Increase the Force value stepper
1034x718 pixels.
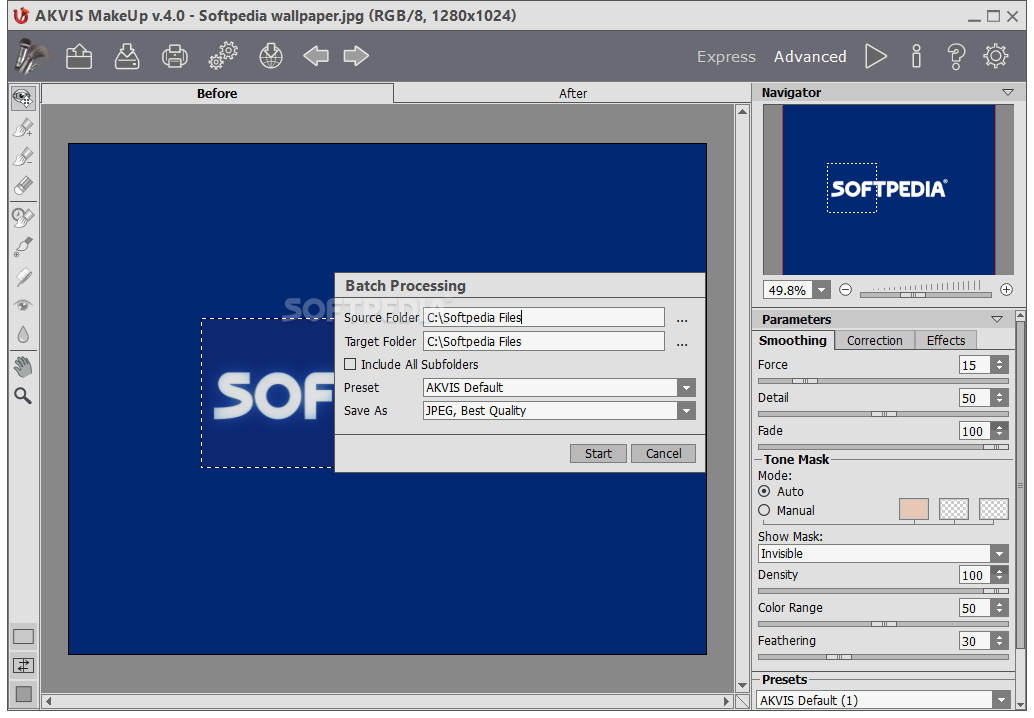1000,361
